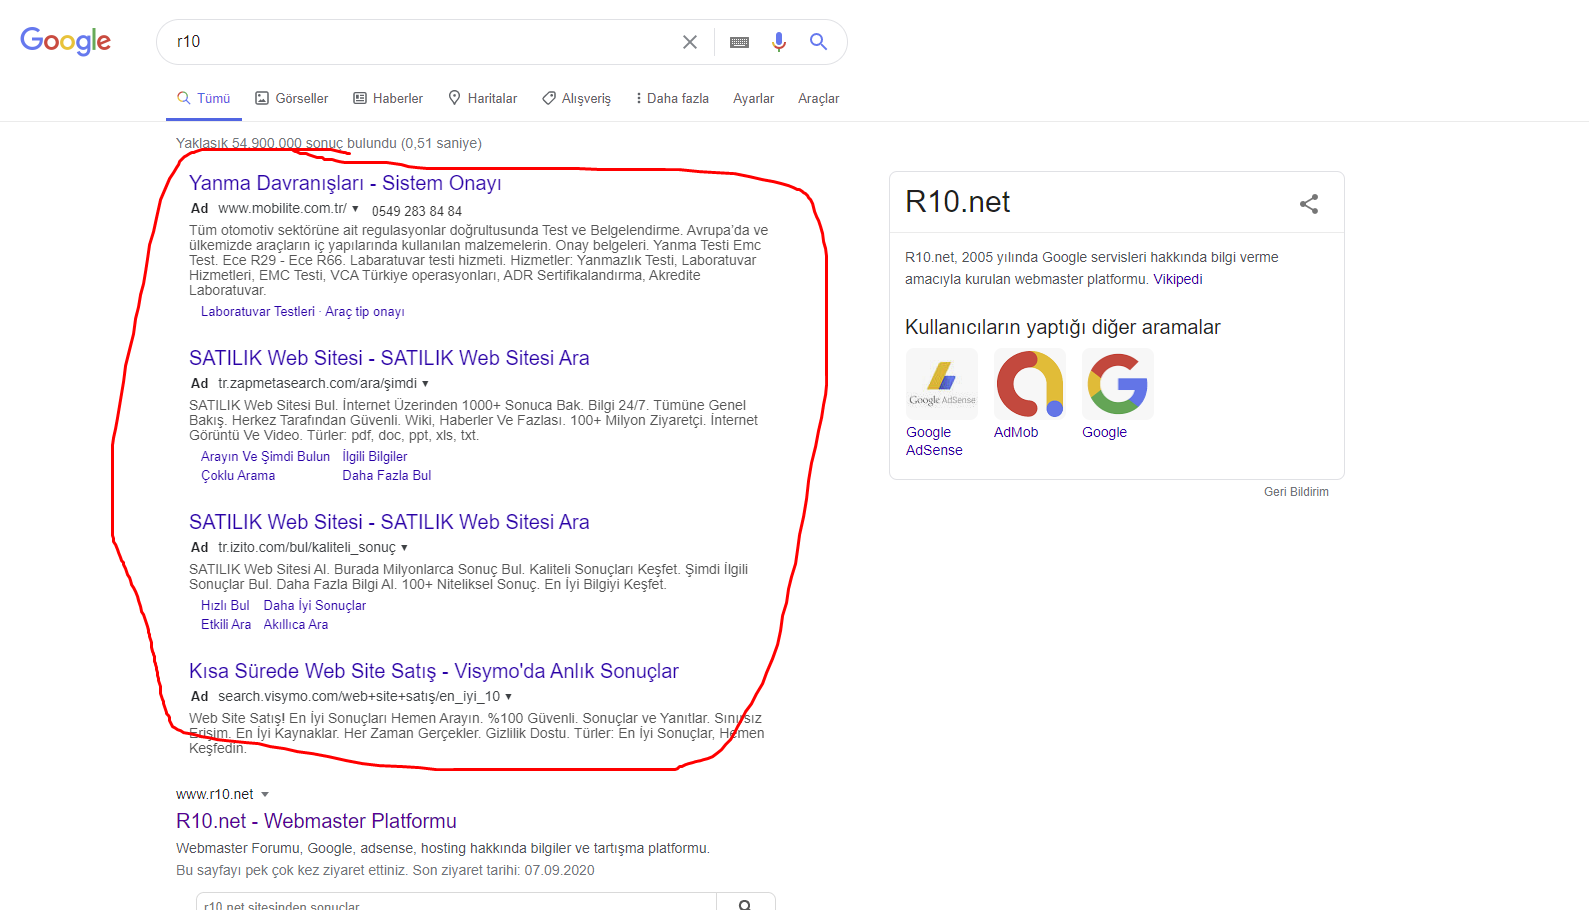
Task: Follow the Akıllıca Ara sitelink
Action: pos(296,625)
